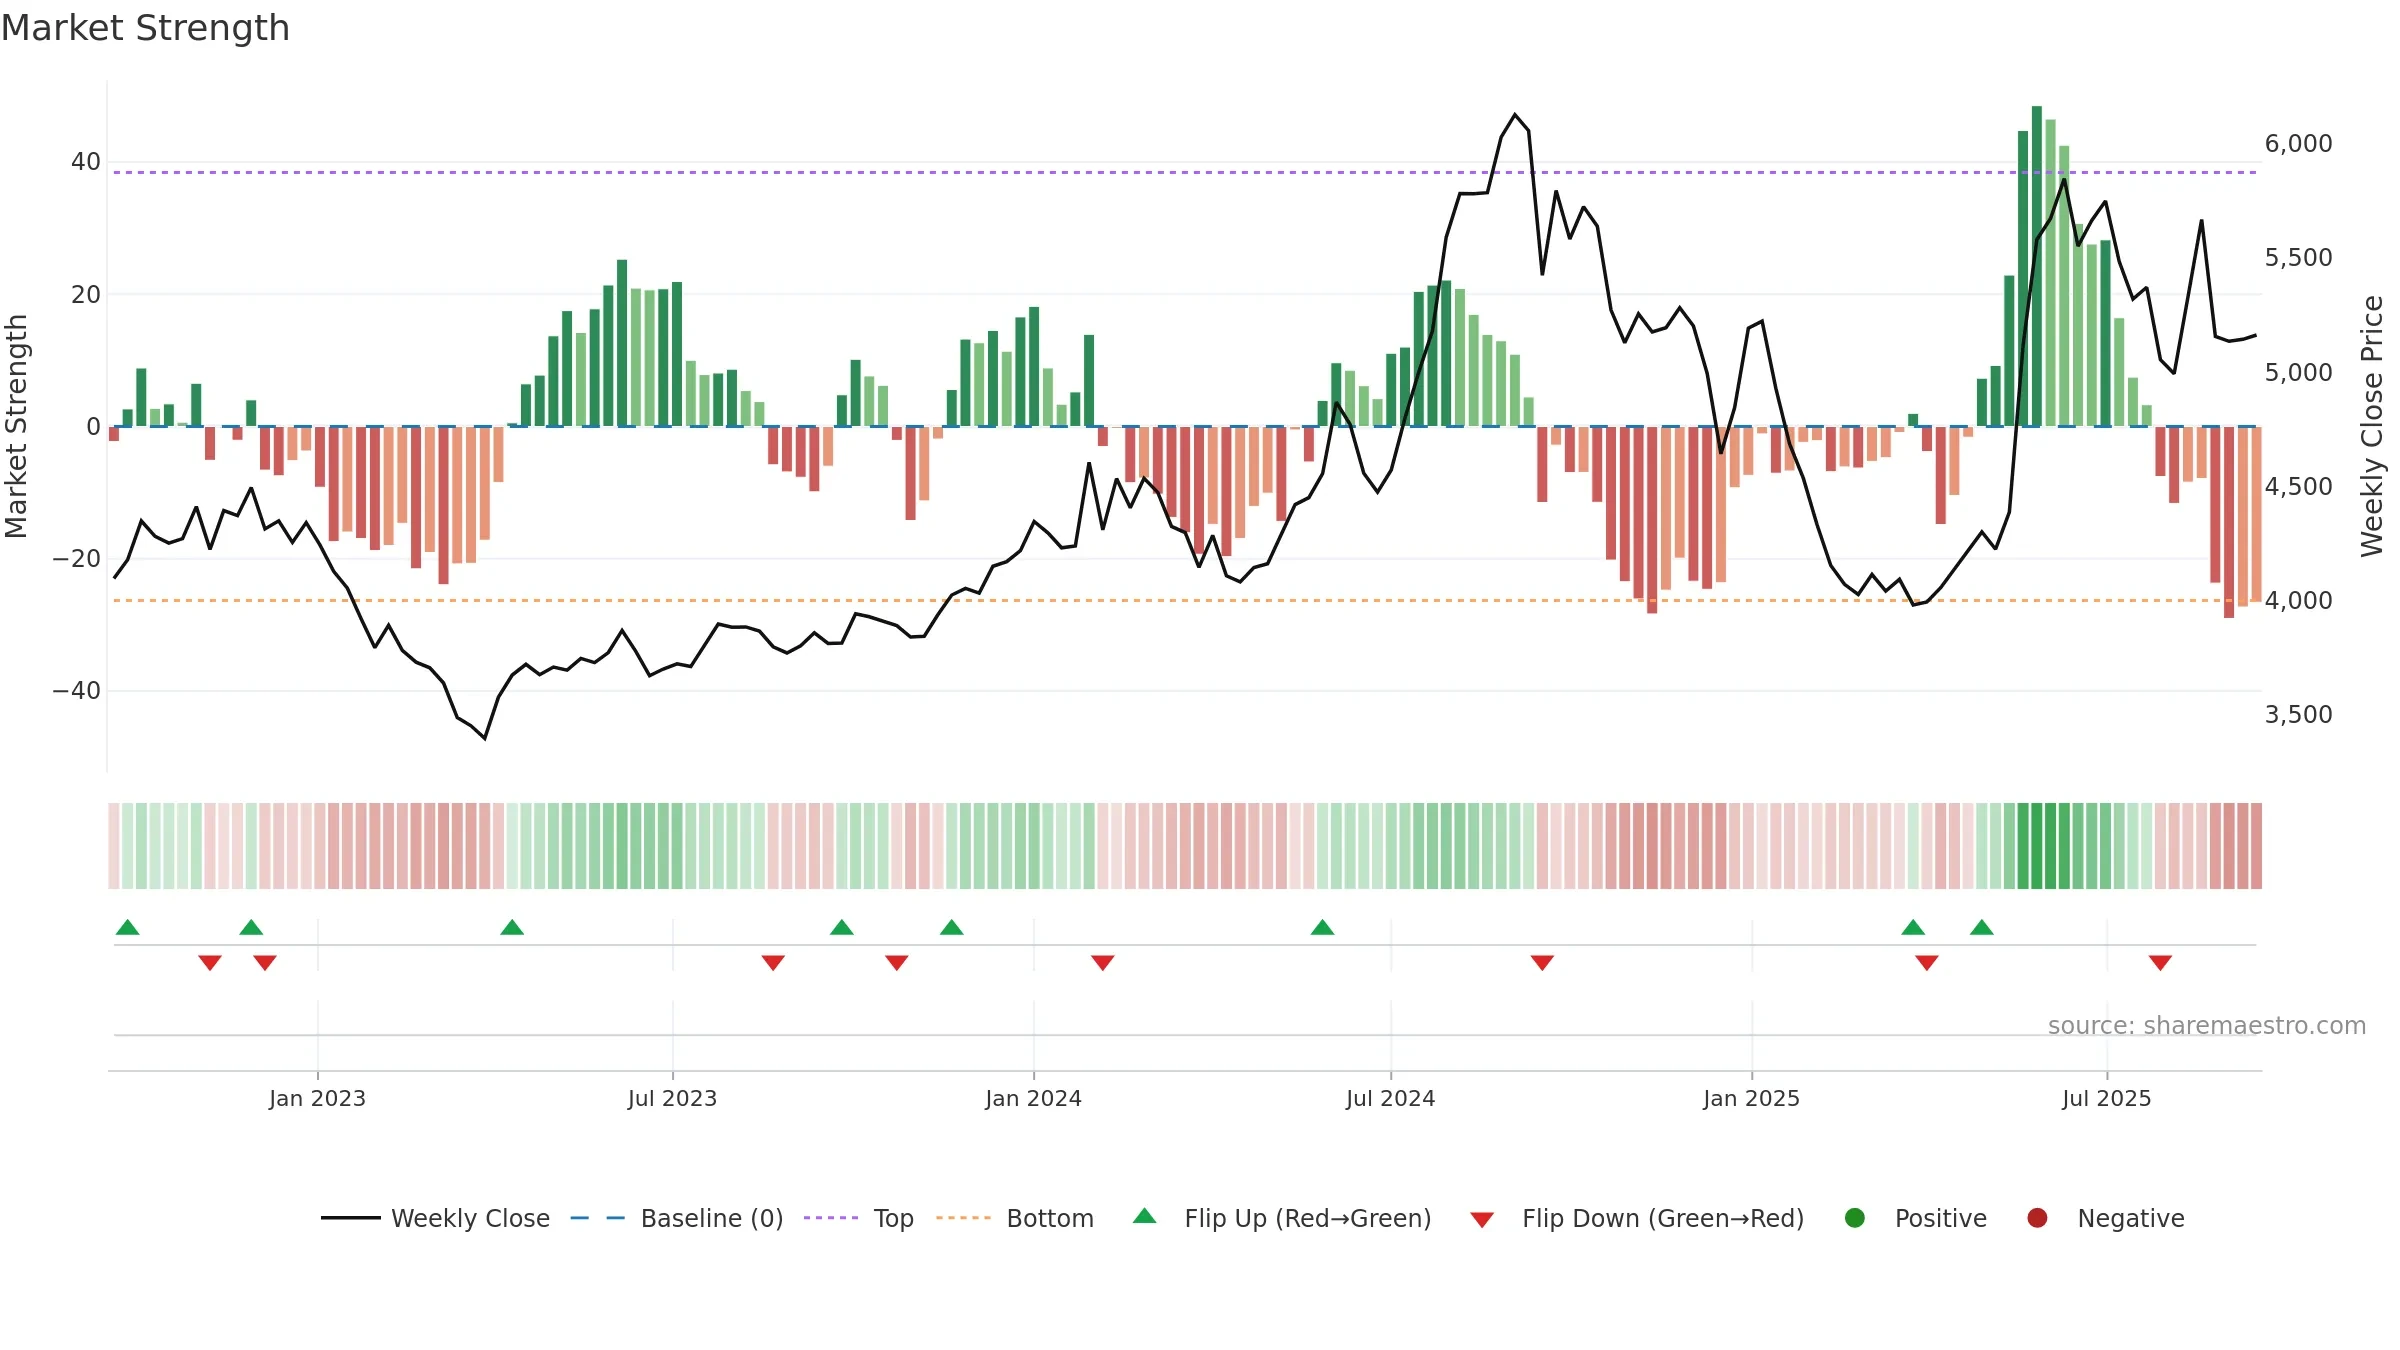The image size is (2400, 1350).
Task: Click the darkest green heatmap cell near June 2025
Action: click(2036, 846)
